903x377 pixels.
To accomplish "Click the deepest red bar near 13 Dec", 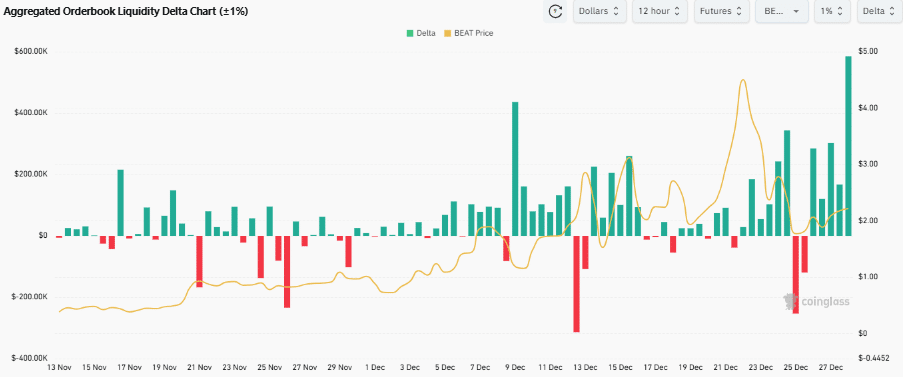I will [x=576, y=284].
